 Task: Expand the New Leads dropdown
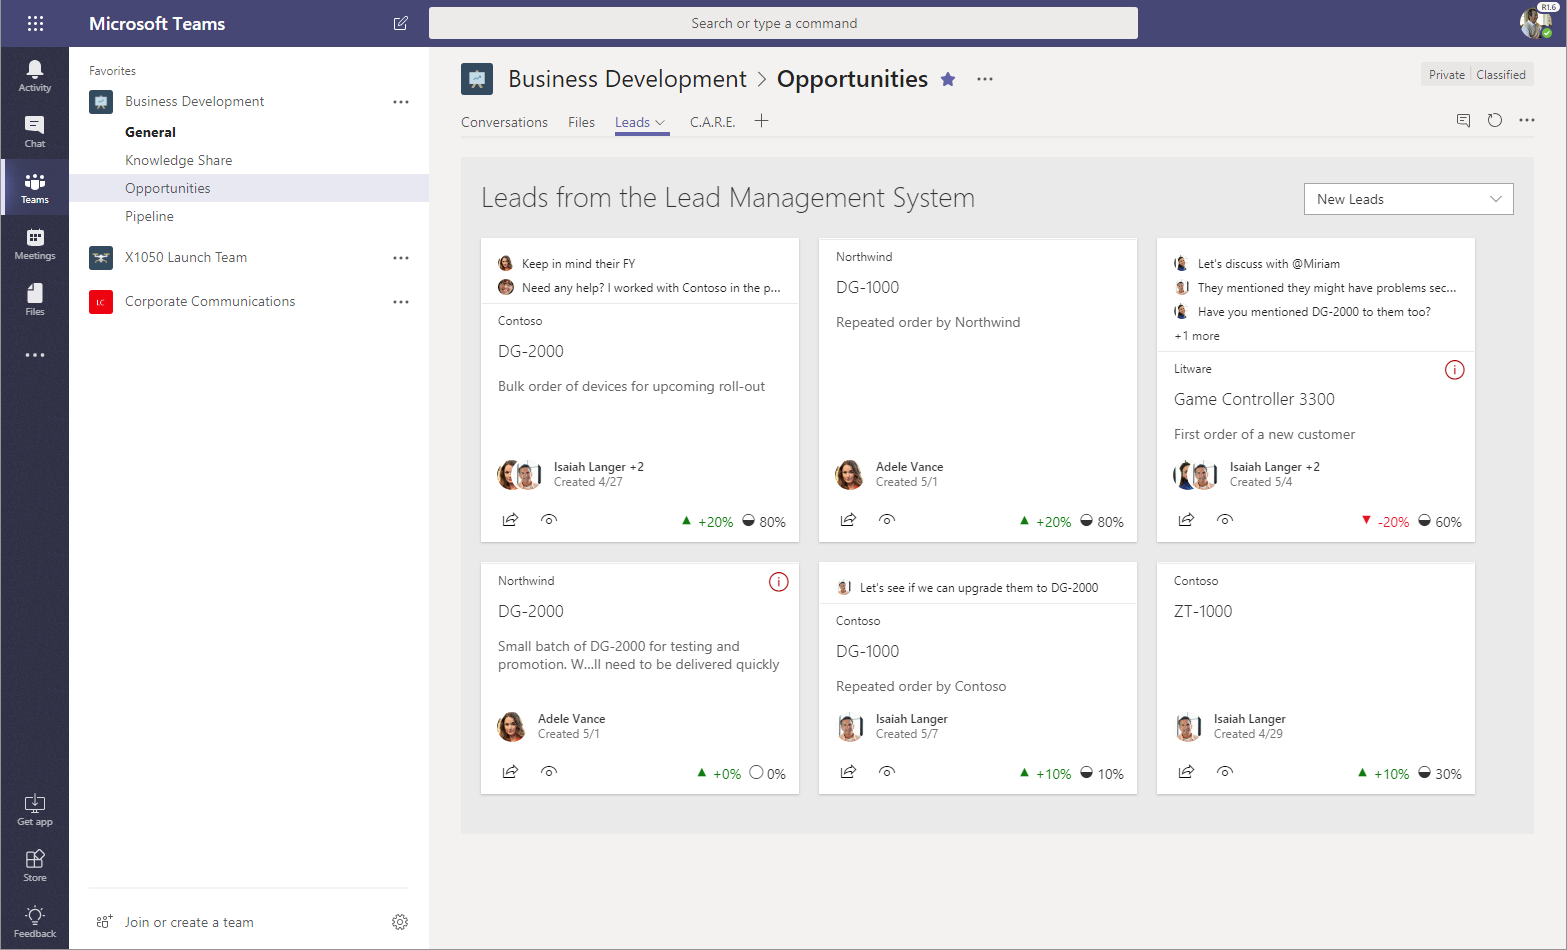1408,199
